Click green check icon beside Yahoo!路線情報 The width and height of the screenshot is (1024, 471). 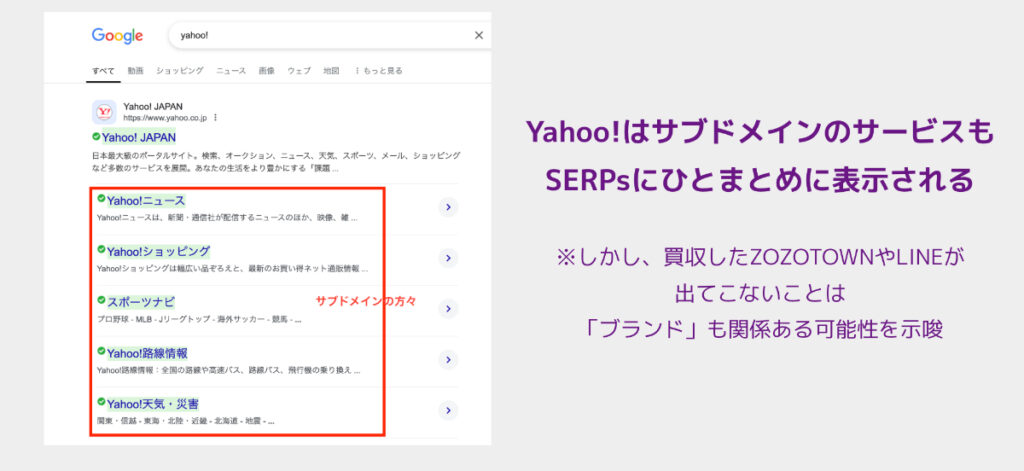point(101,351)
